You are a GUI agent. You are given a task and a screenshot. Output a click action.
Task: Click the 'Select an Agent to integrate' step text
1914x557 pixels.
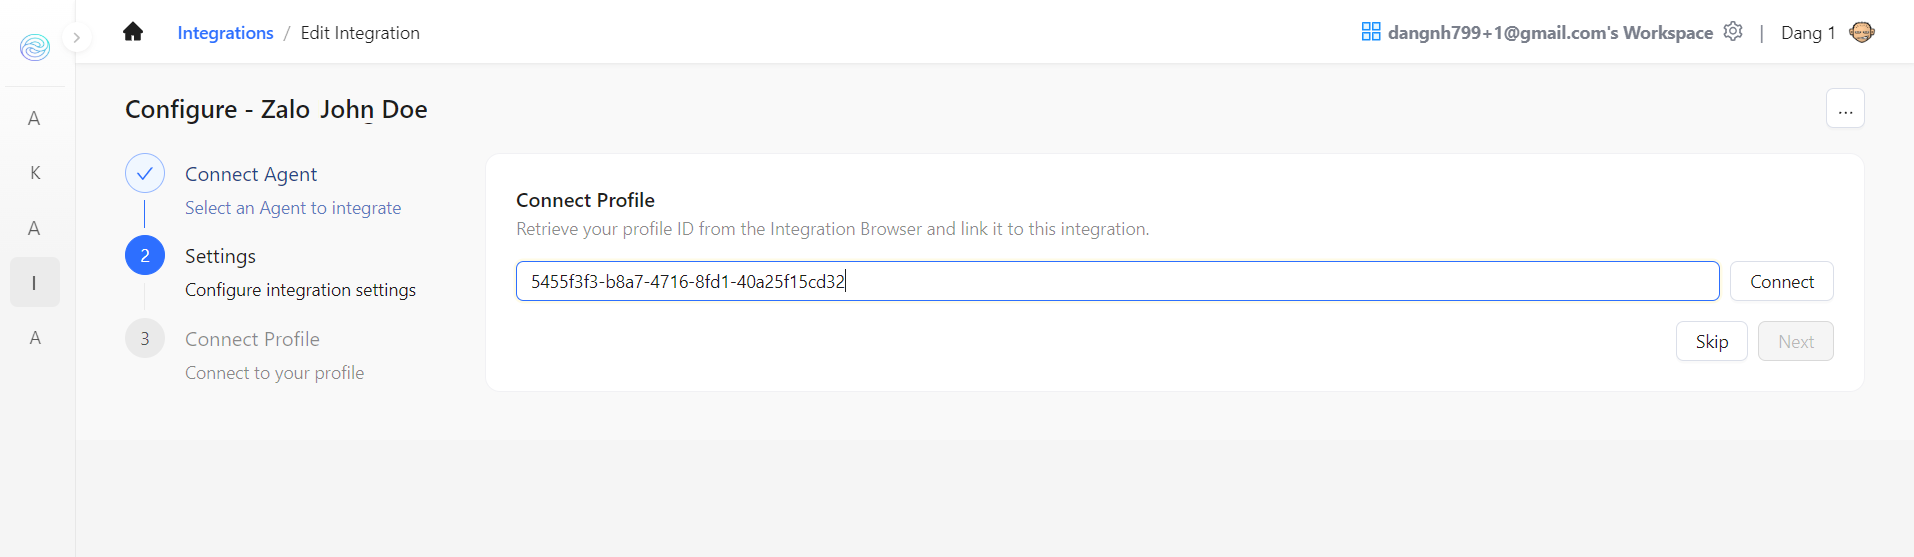(x=293, y=208)
